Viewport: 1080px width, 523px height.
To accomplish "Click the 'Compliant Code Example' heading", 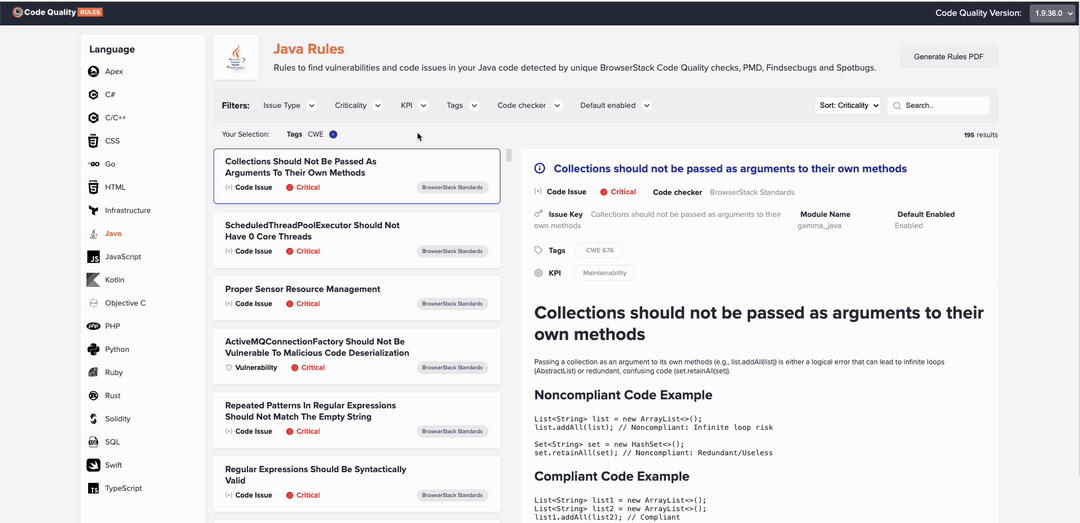I will (612, 476).
